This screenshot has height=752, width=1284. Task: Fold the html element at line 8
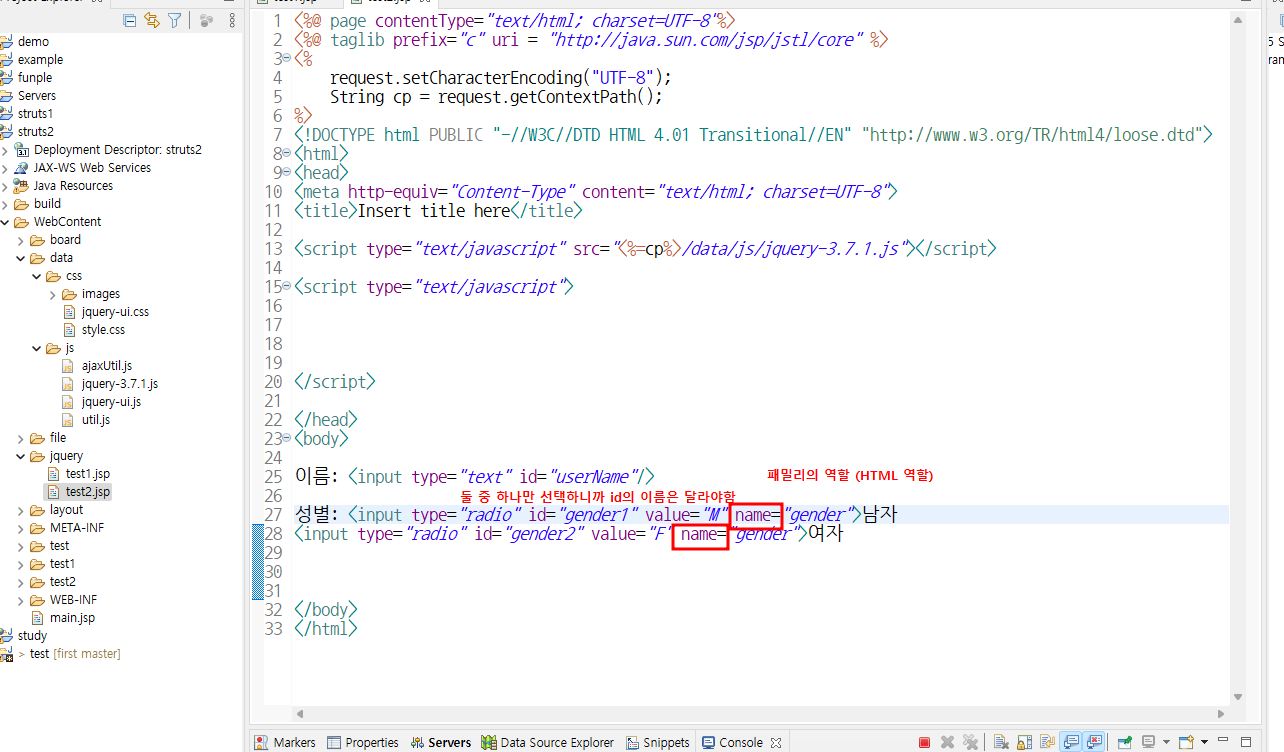[x=287, y=154]
